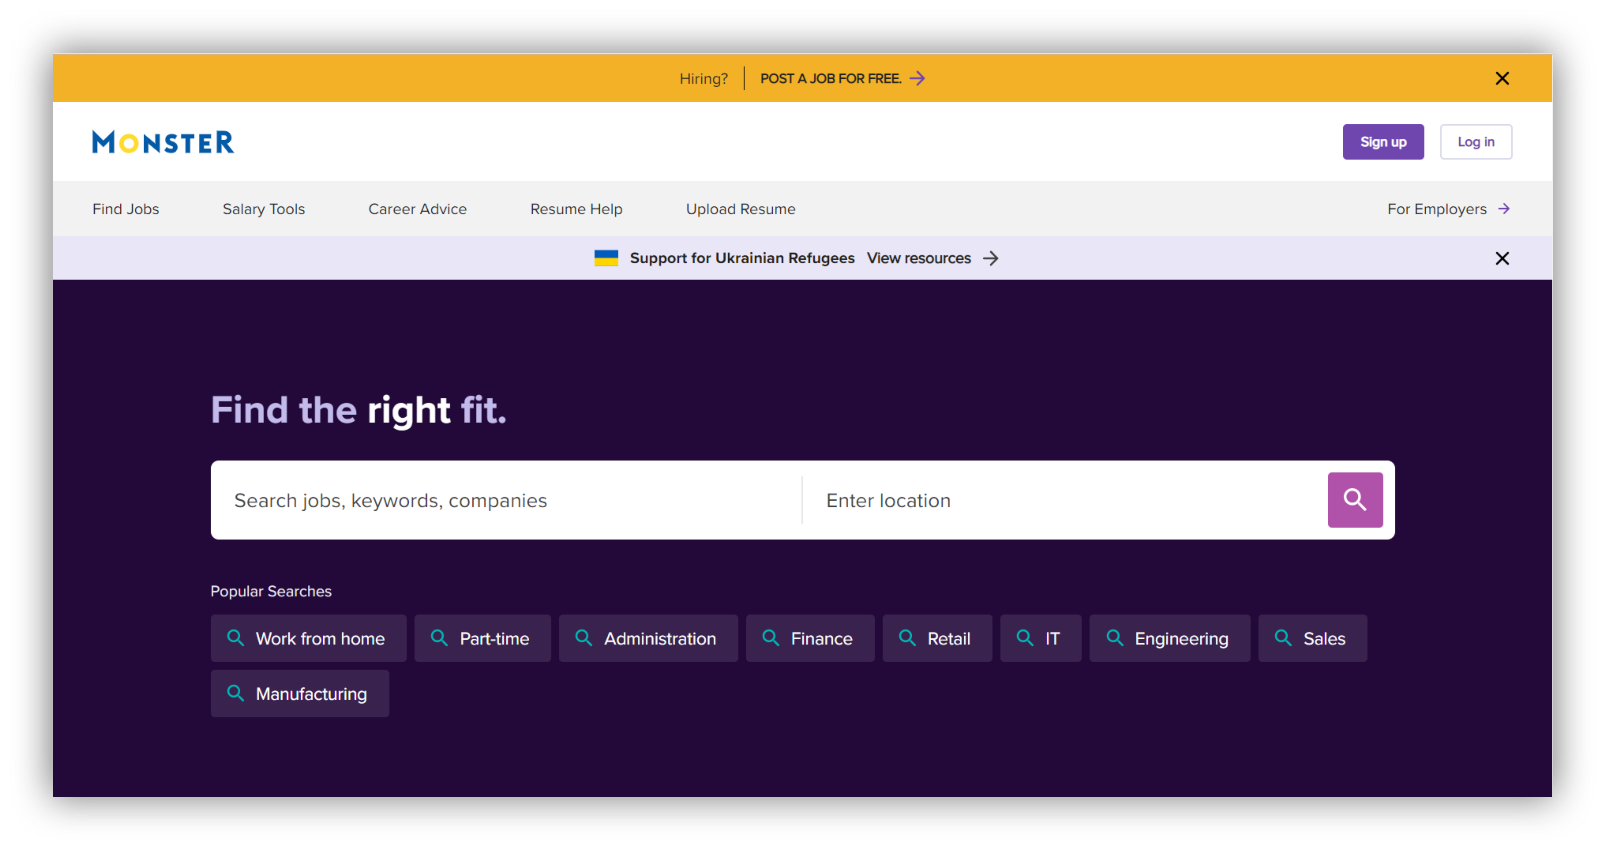This screenshot has height=850, width=1606.
Task: Click Support for Ukrainian Refugees text
Action: [742, 258]
